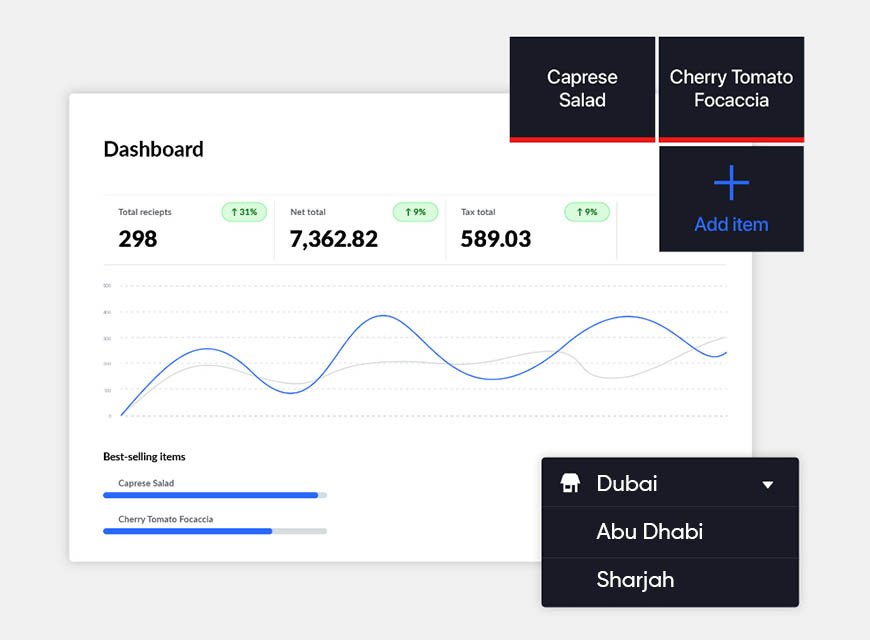The height and width of the screenshot is (640, 870).
Task: Click the Best-selling items heading
Action: tap(144, 457)
